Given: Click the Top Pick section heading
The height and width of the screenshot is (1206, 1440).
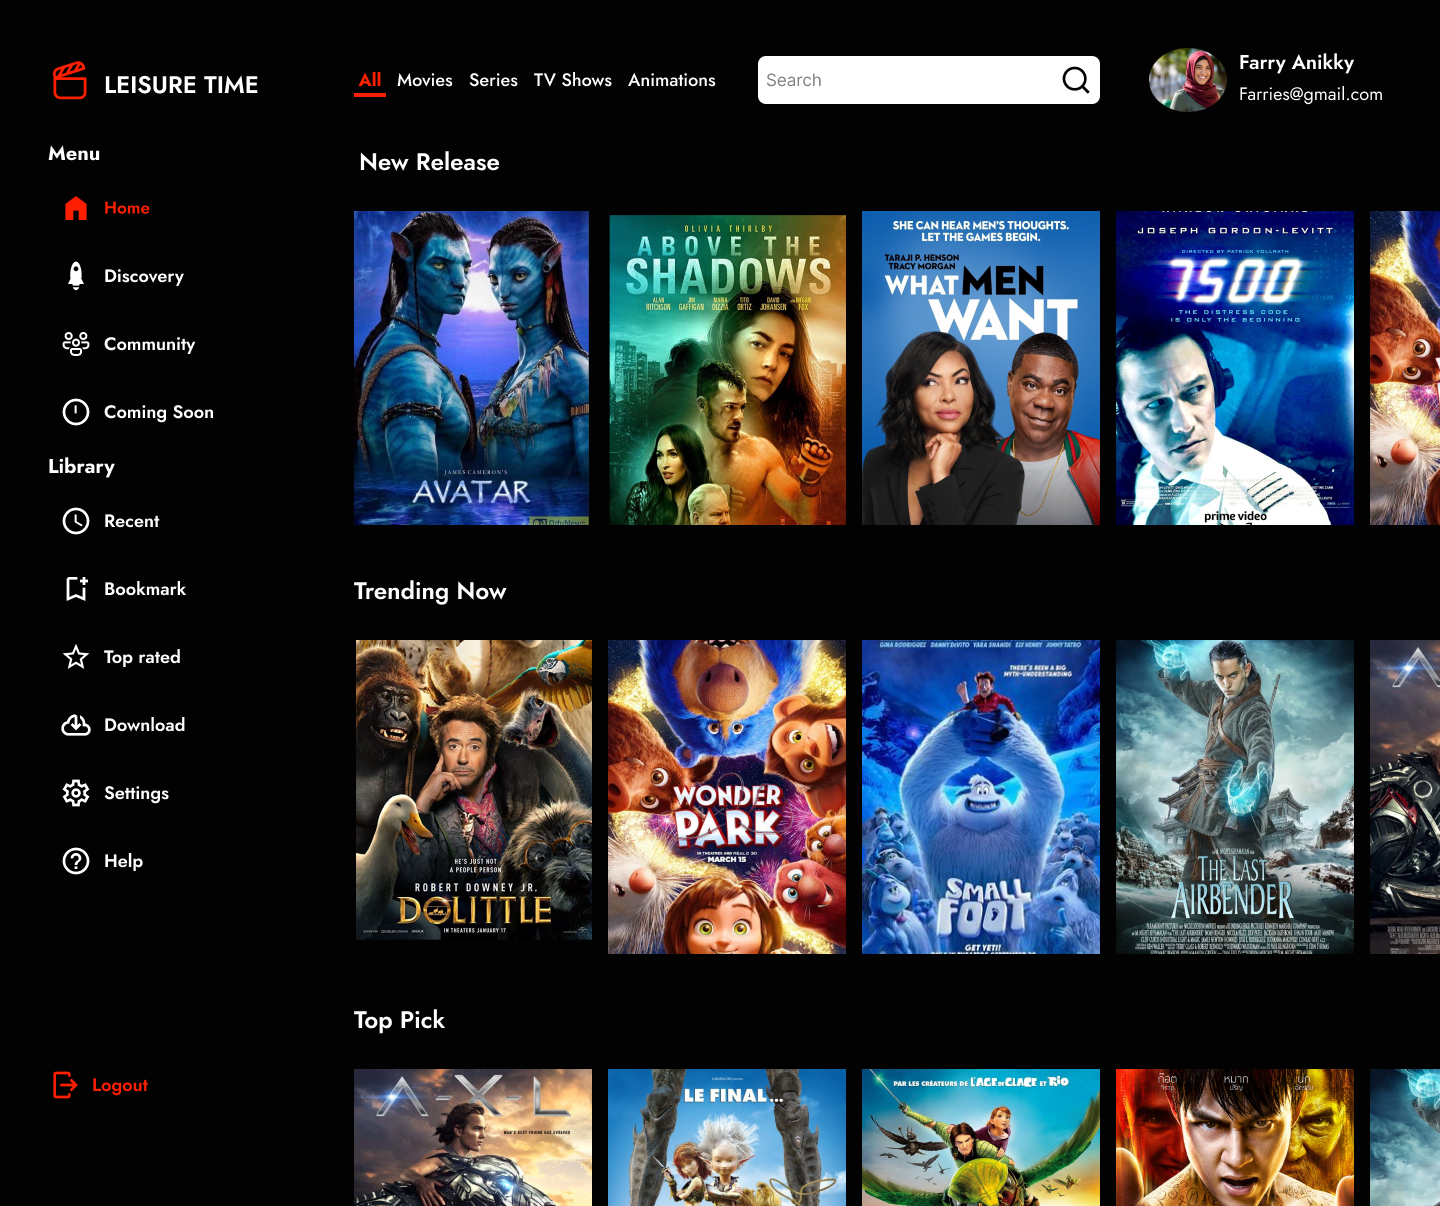Looking at the screenshot, I should click(399, 1020).
